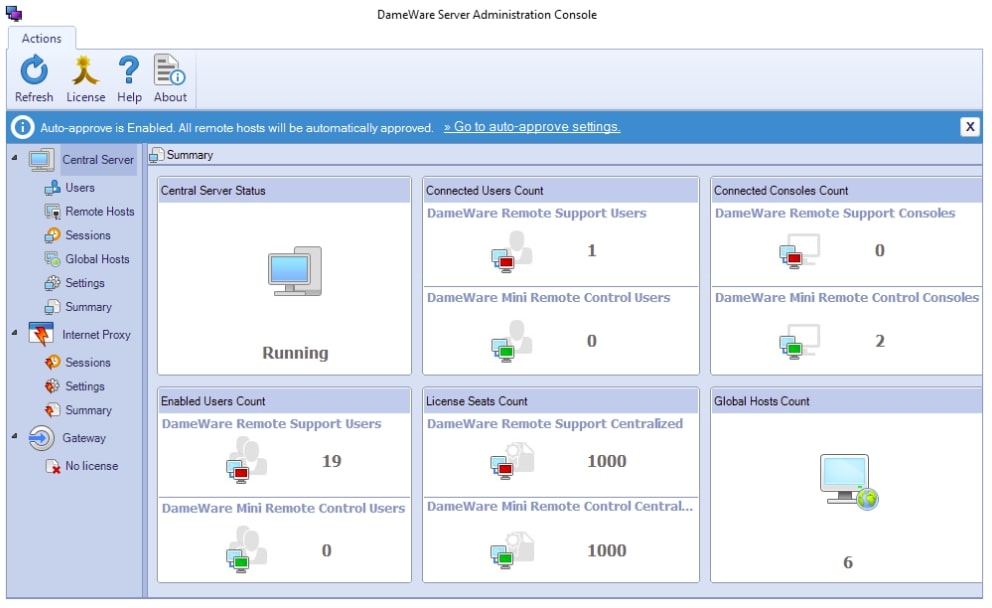The image size is (992, 608).
Task: Open Settings under Internet Proxy
Action: (x=85, y=386)
